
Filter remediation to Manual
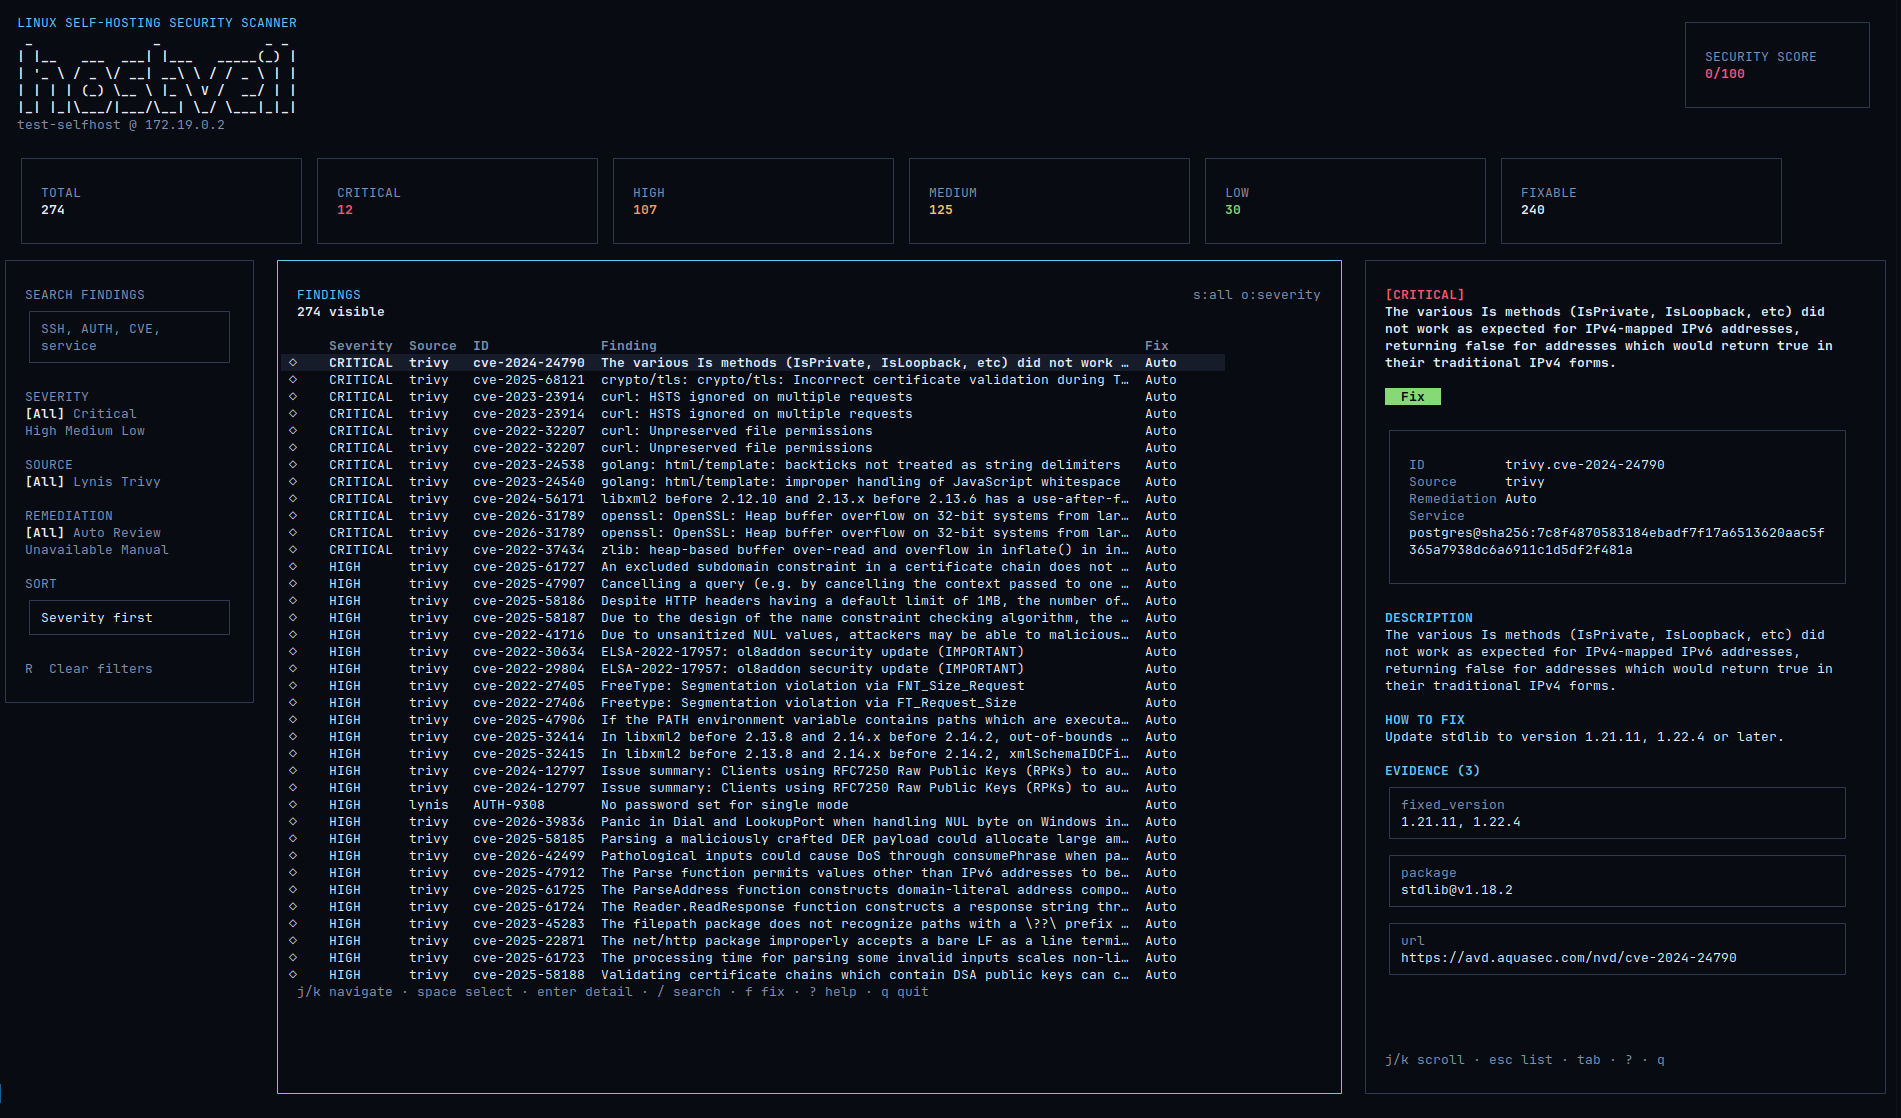(x=145, y=550)
